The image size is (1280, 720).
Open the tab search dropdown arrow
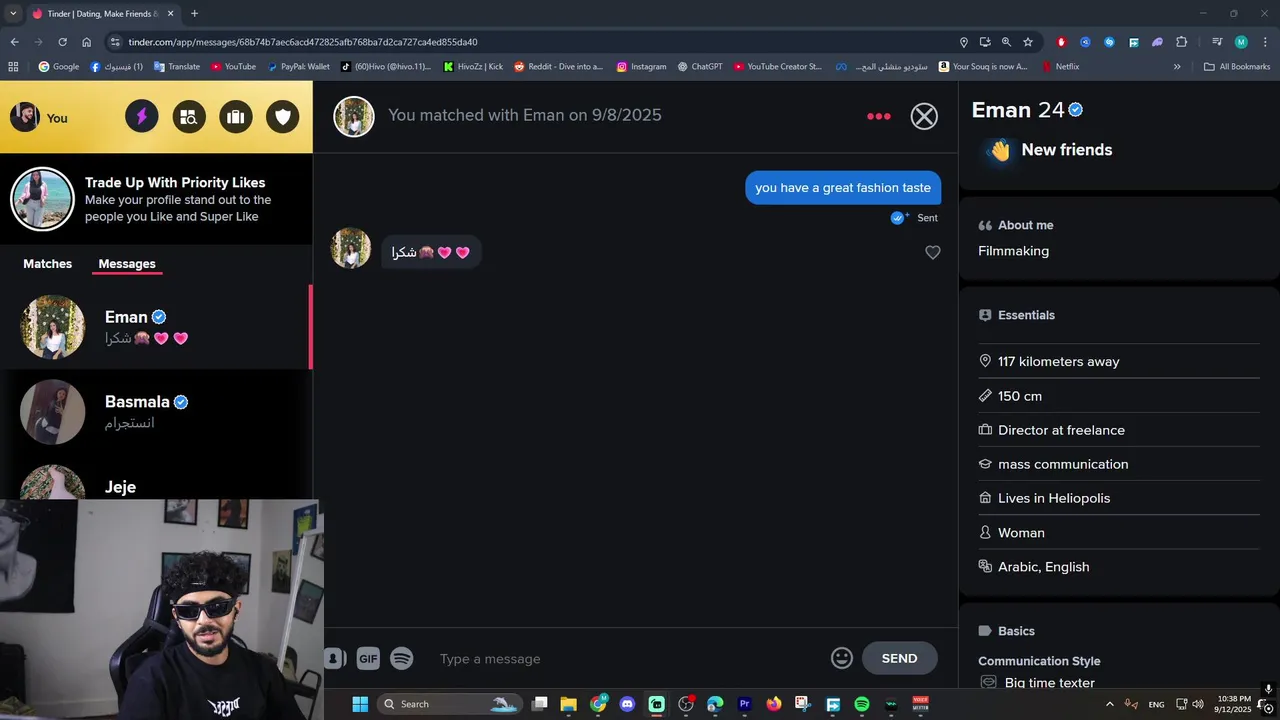[x=13, y=14]
